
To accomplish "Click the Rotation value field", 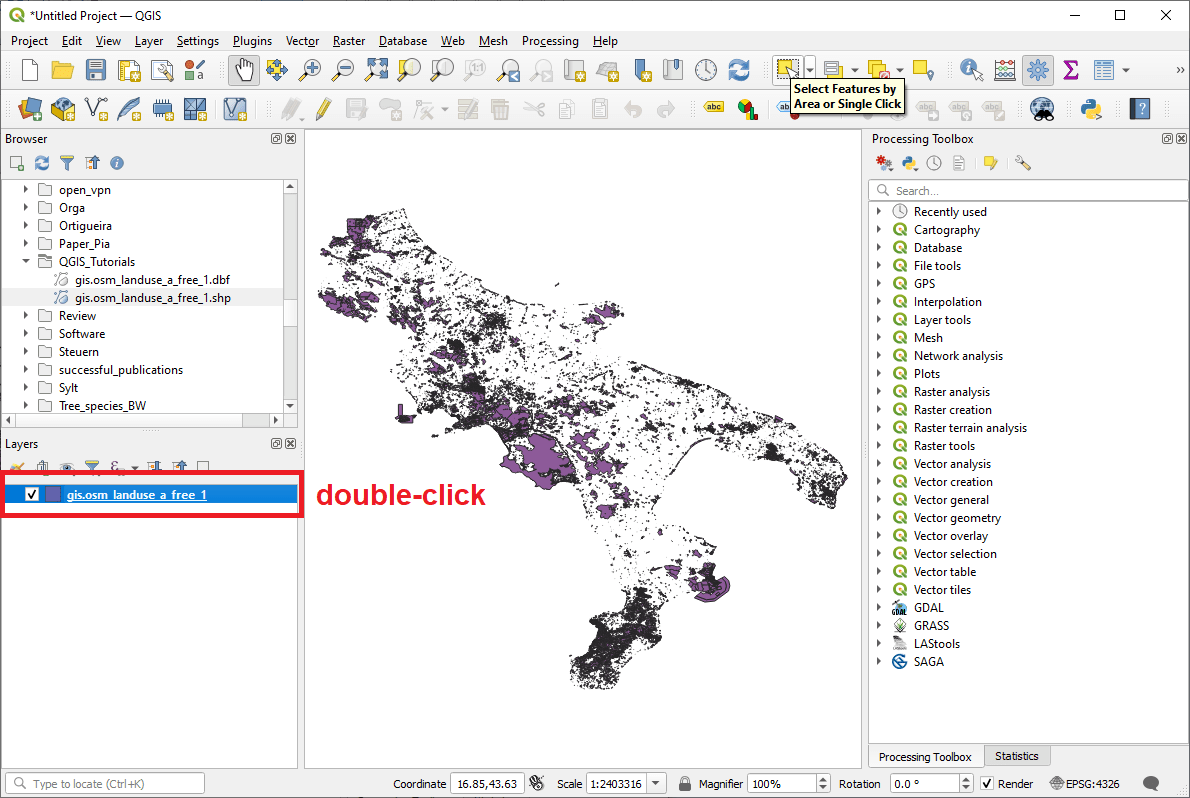I will [x=924, y=784].
